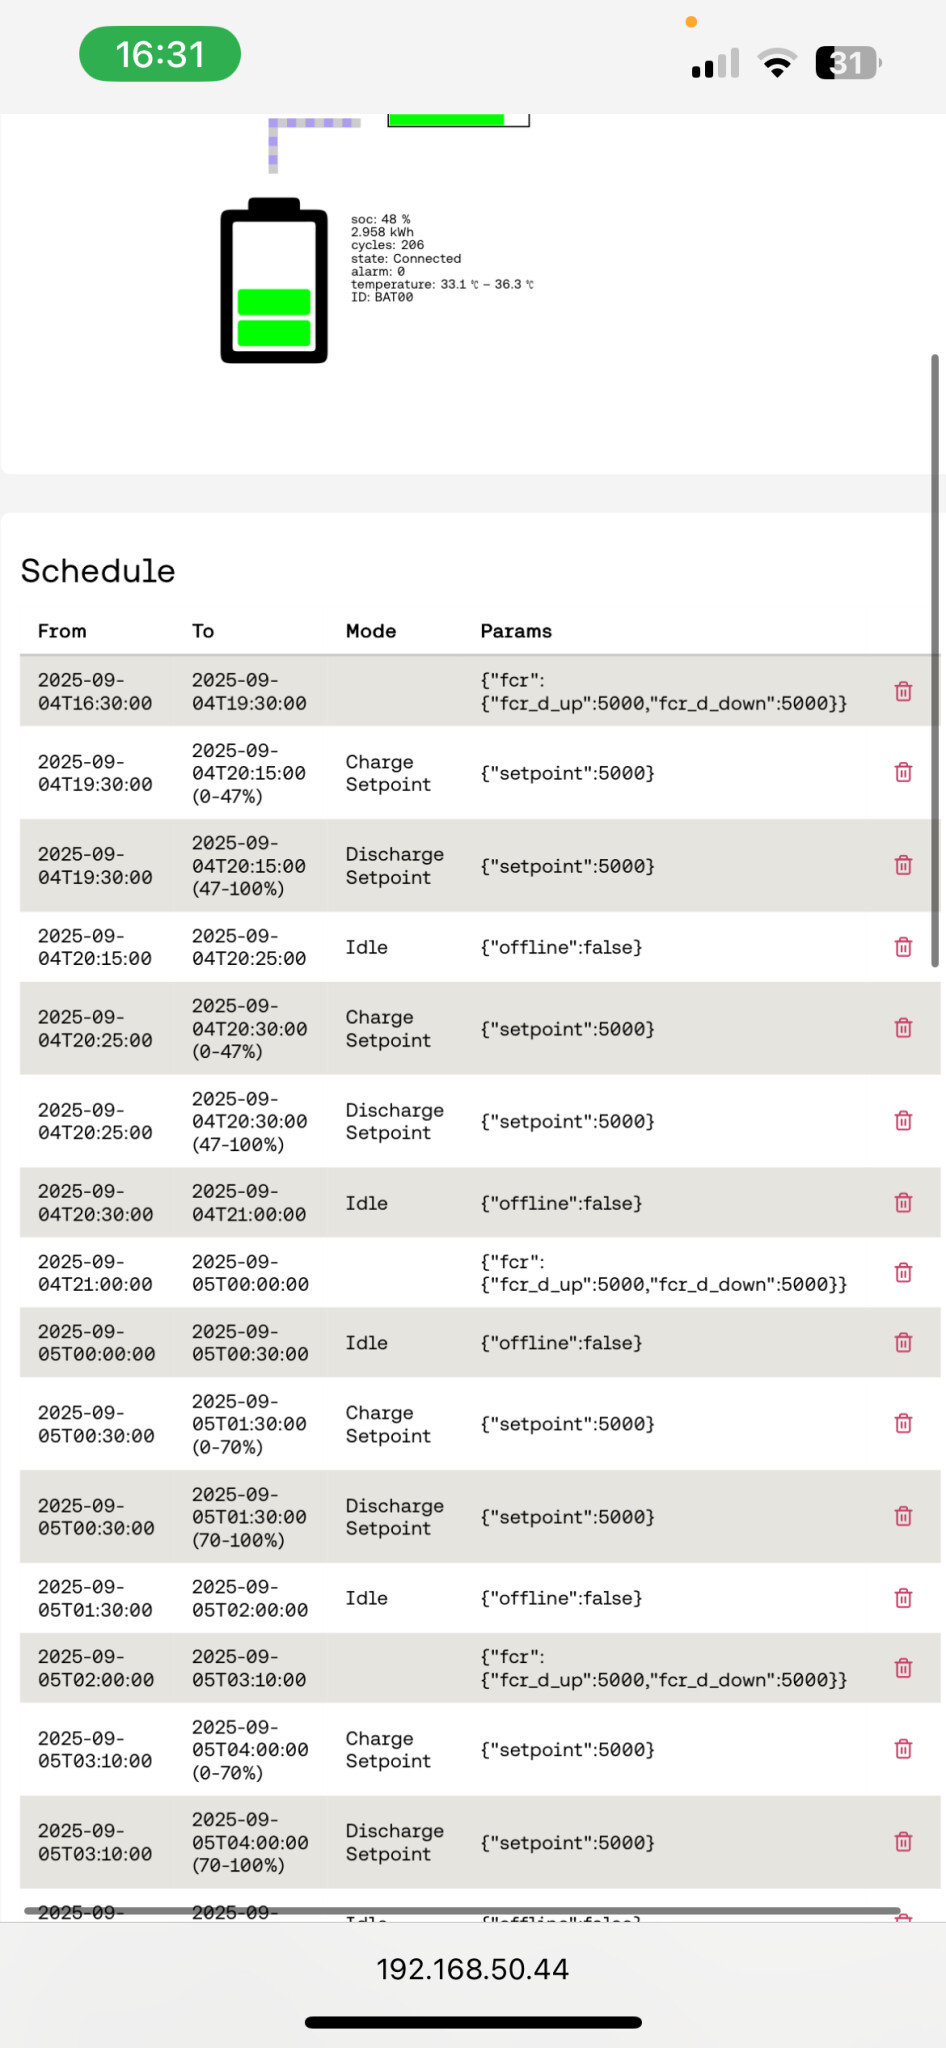This screenshot has height=2048, width=946.
Task: Click the vertical page scrollbar
Action: coord(935,660)
